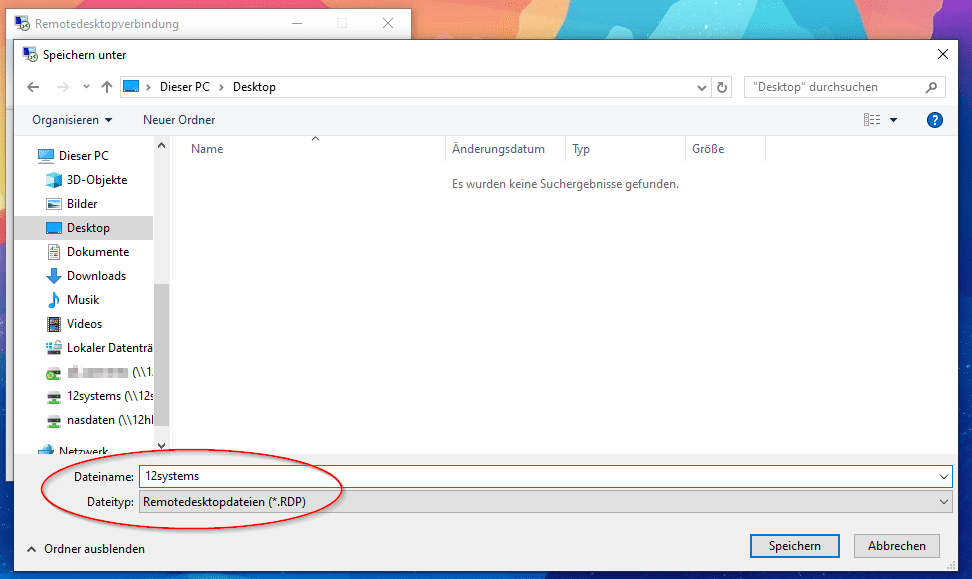The width and height of the screenshot is (972, 579).
Task: Refresh the Desktop folder view
Action: 723,87
